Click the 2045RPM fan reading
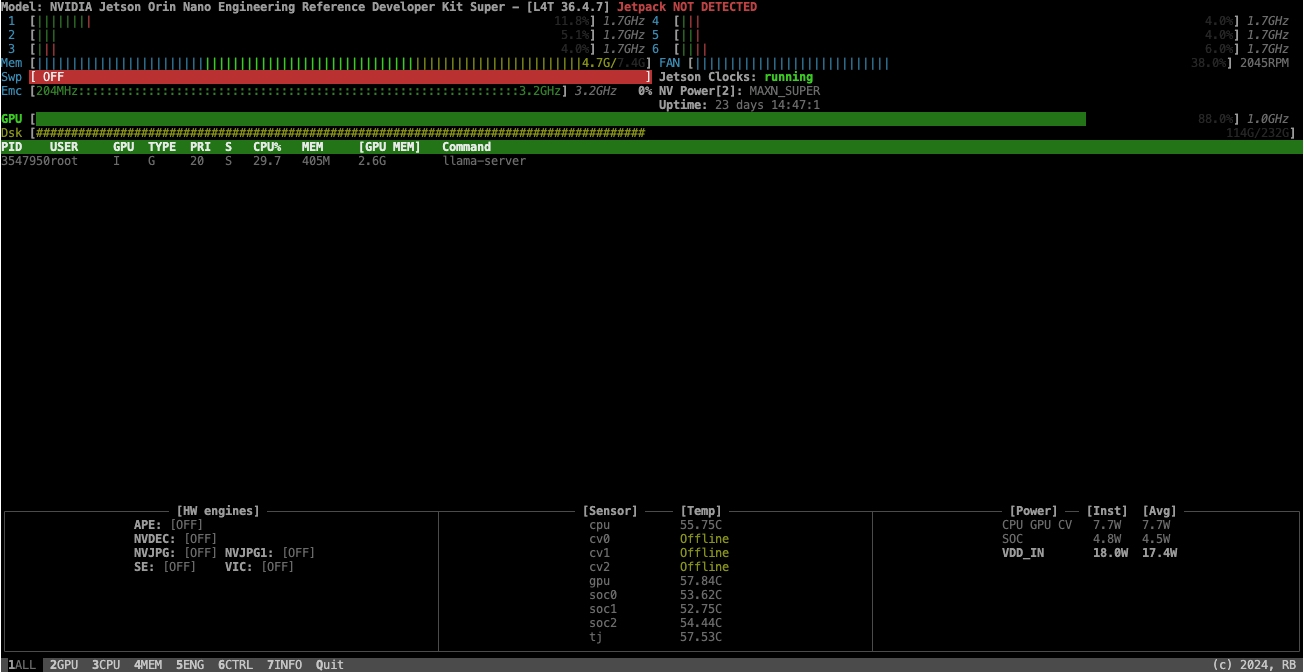 click(x=1264, y=63)
